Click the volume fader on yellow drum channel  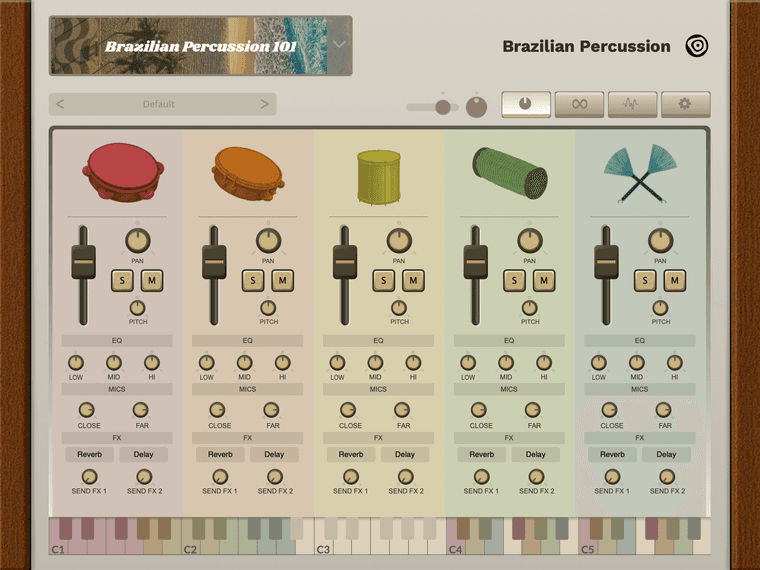coord(345,262)
